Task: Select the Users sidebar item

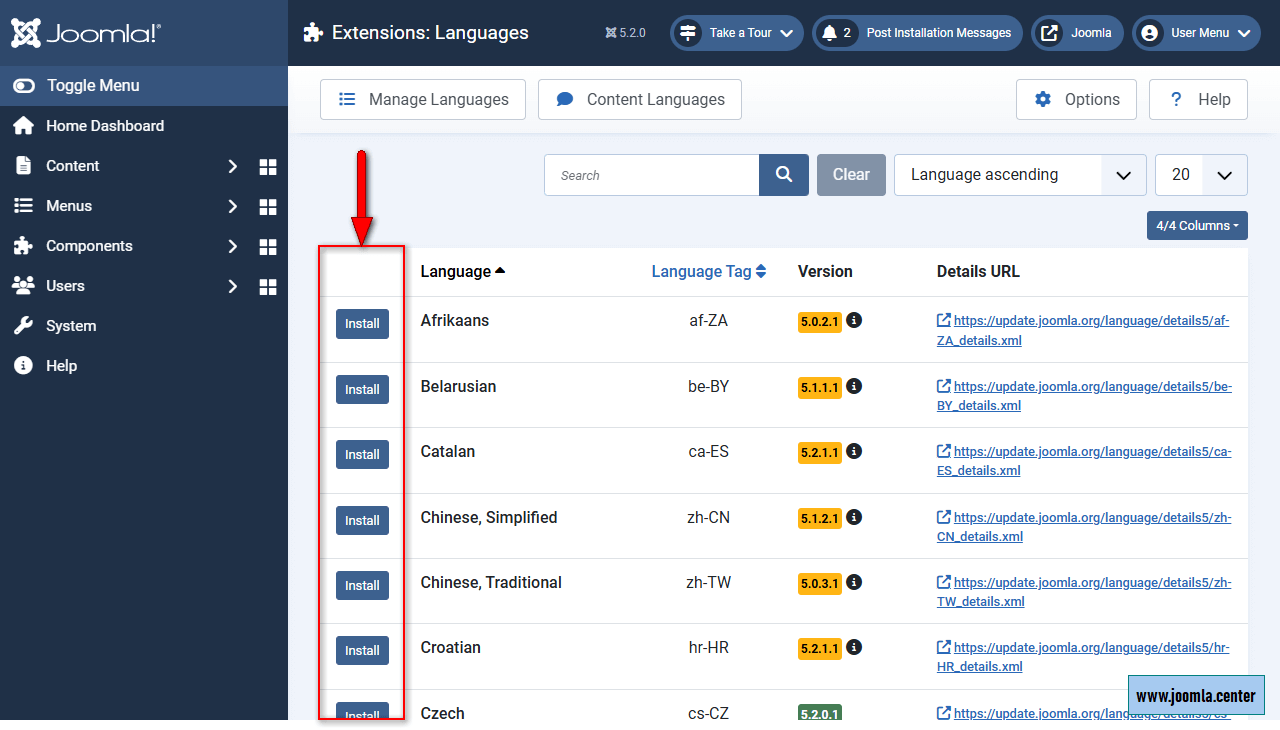Action: pyautogui.click(x=65, y=286)
